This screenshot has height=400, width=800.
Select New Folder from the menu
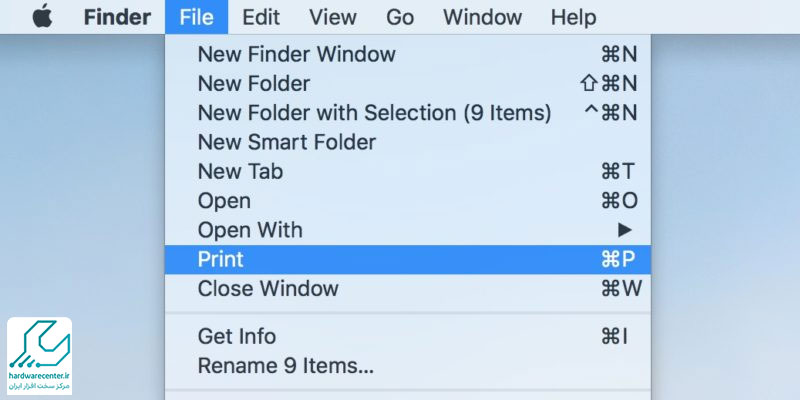pyautogui.click(x=408, y=84)
